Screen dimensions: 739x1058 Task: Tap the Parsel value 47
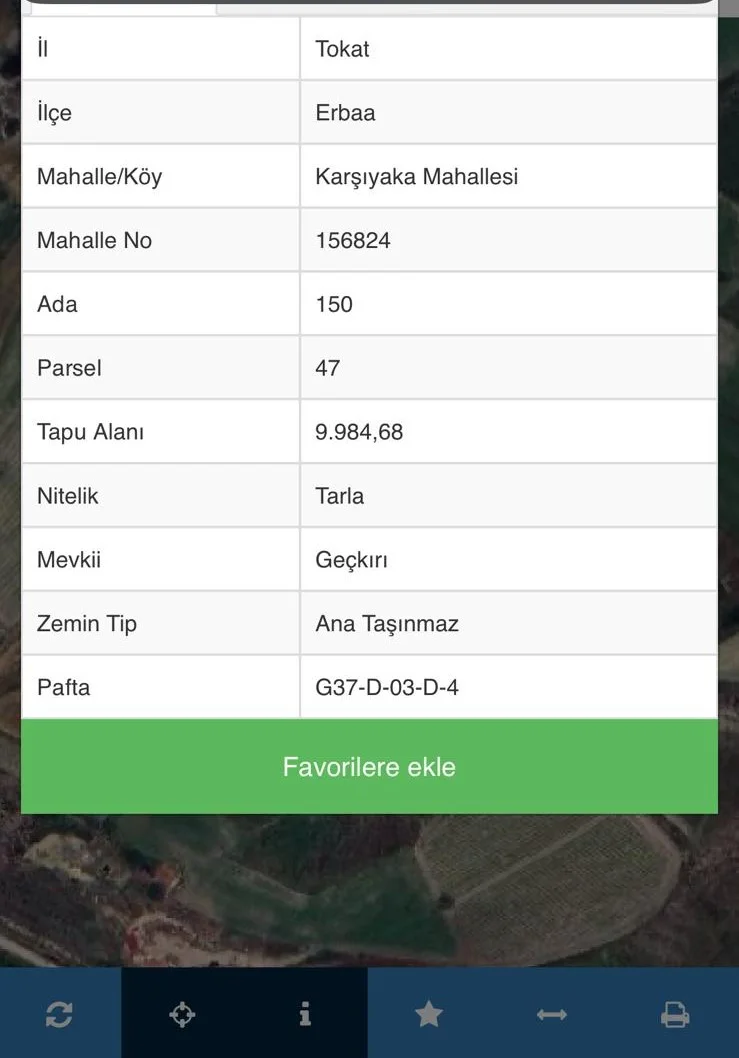328,369
